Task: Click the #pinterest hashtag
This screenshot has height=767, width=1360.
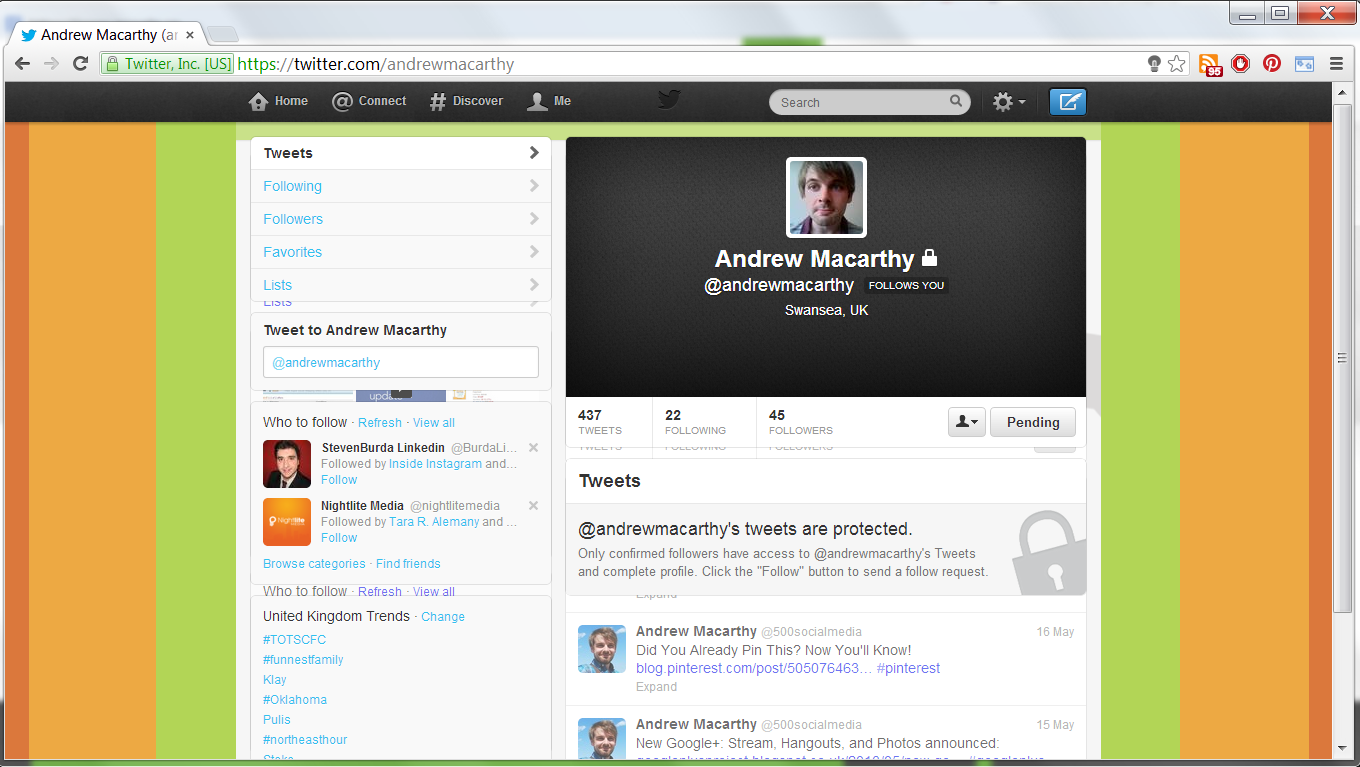Action: point(908,668)
